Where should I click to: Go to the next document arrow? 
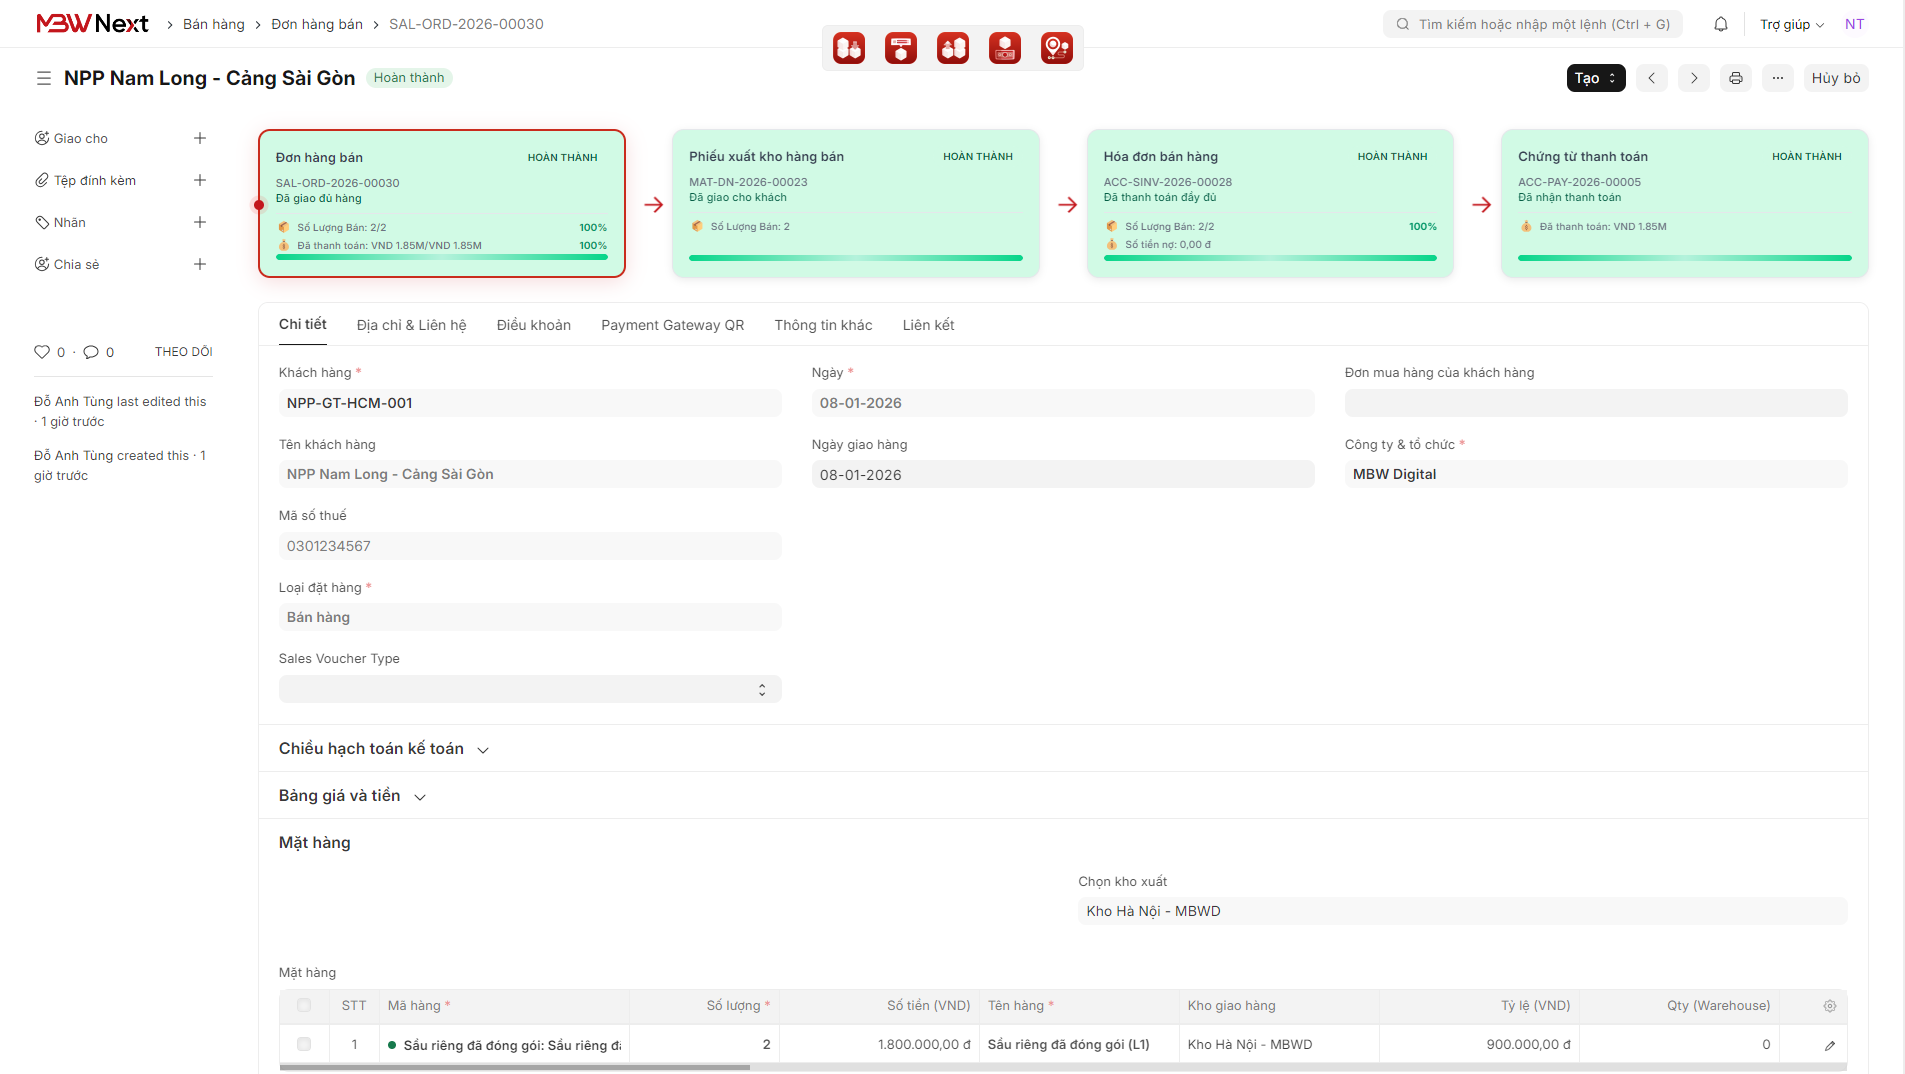[x=1693, y=78]
